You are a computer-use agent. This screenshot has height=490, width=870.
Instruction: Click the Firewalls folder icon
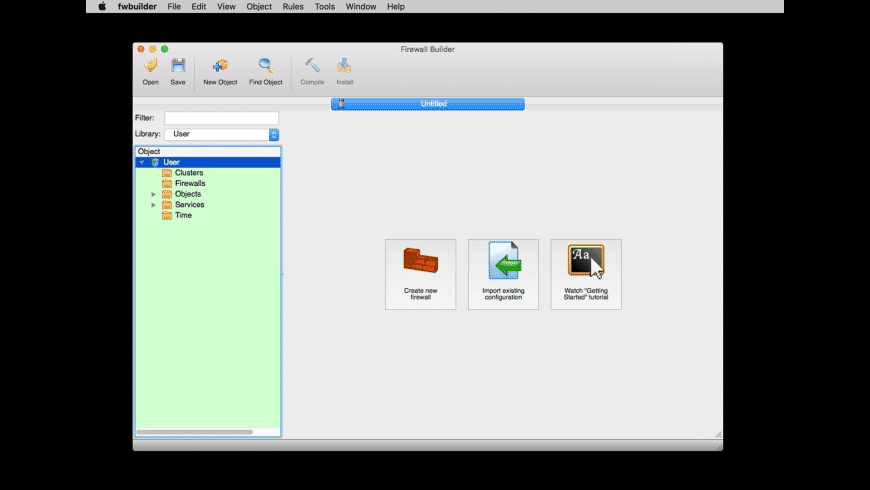tap(166, 183)
